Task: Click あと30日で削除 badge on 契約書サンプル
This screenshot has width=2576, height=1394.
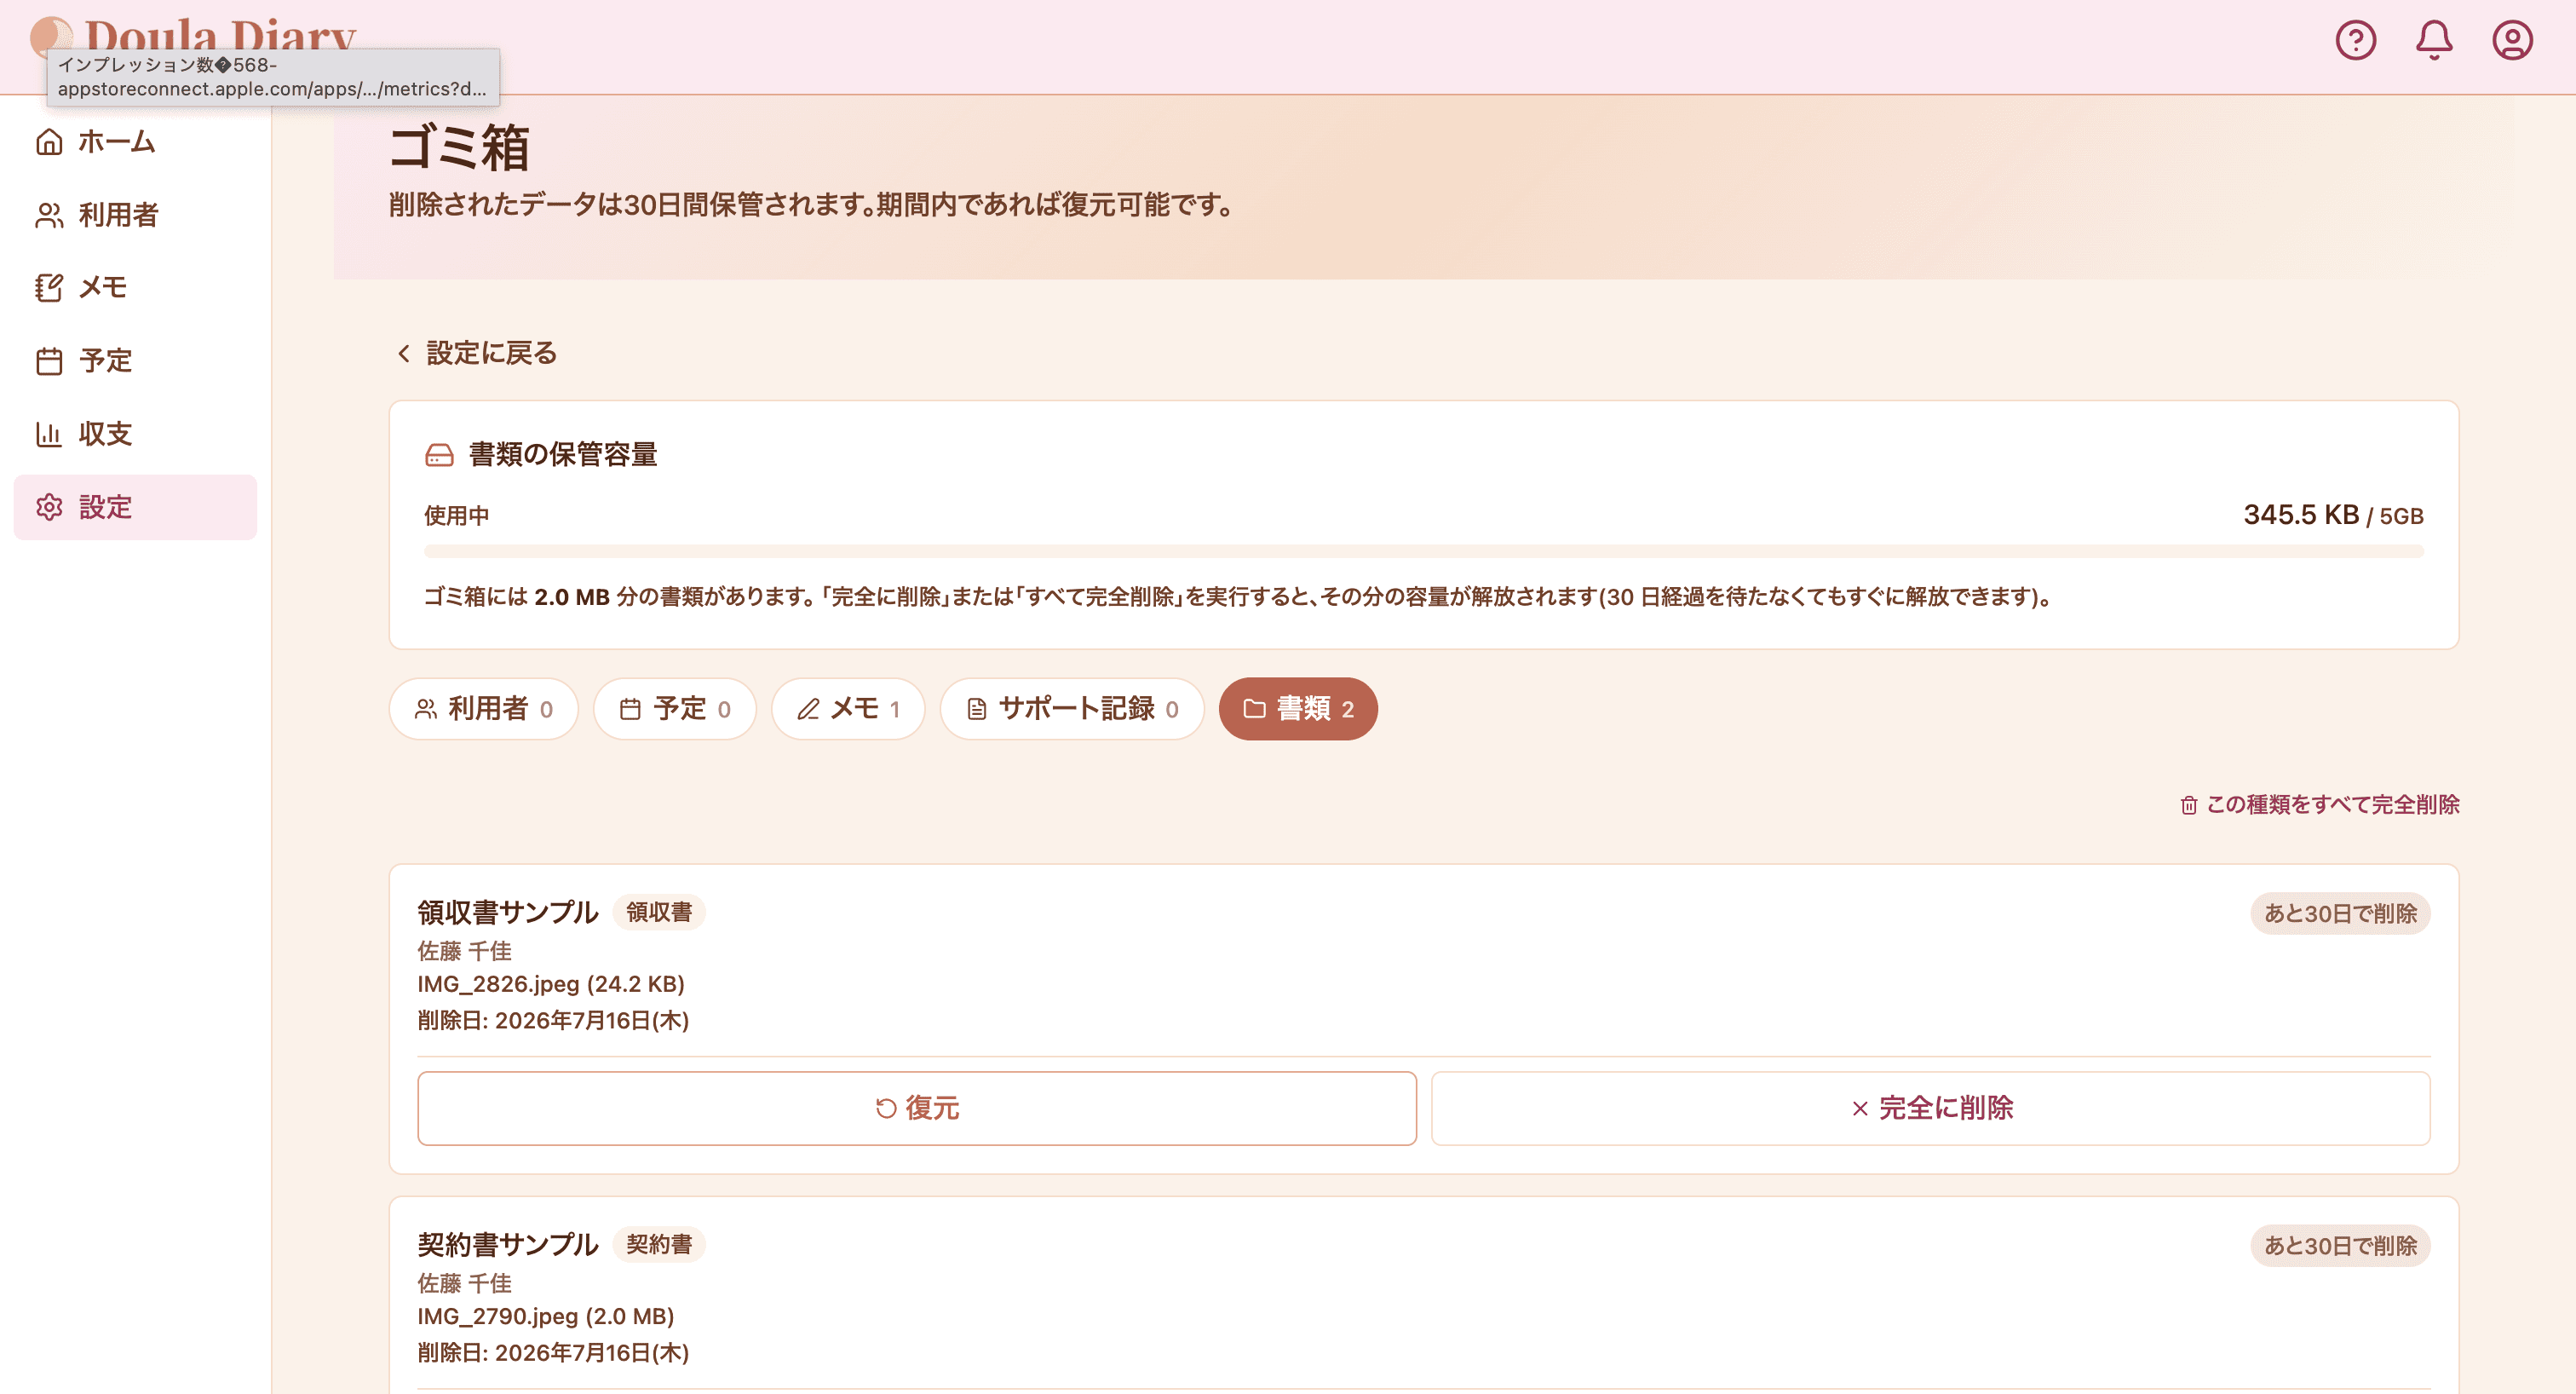Action: tap(2340, 1246)
